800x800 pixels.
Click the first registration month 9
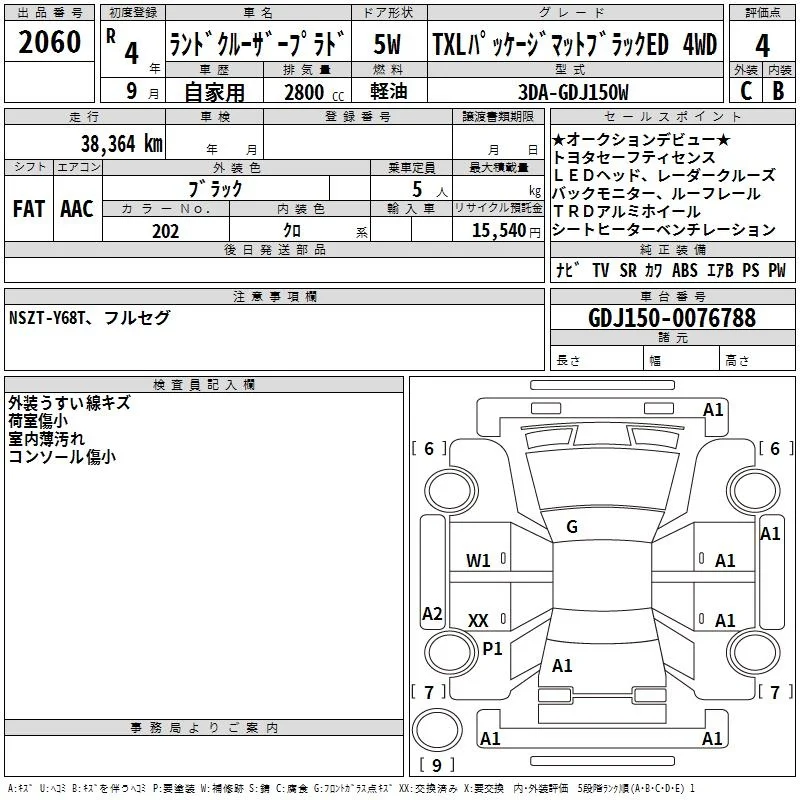click(132, 91)
